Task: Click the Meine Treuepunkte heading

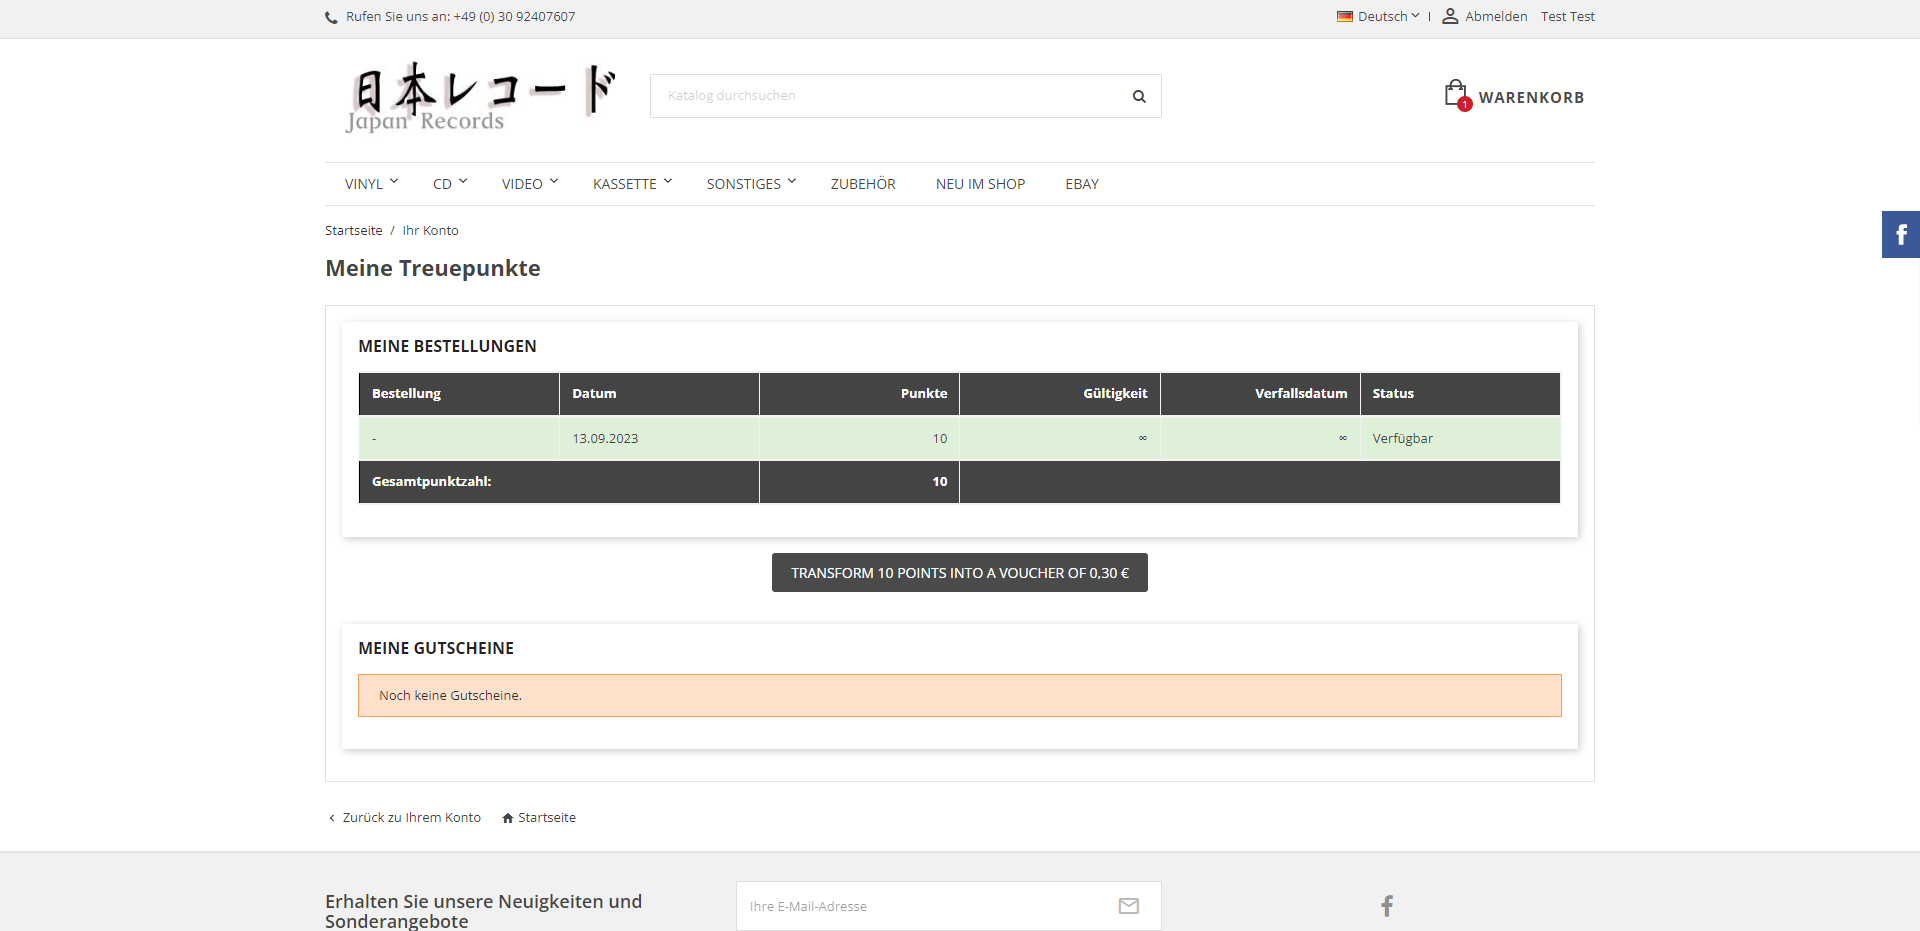Action: [x=433, y=268]
